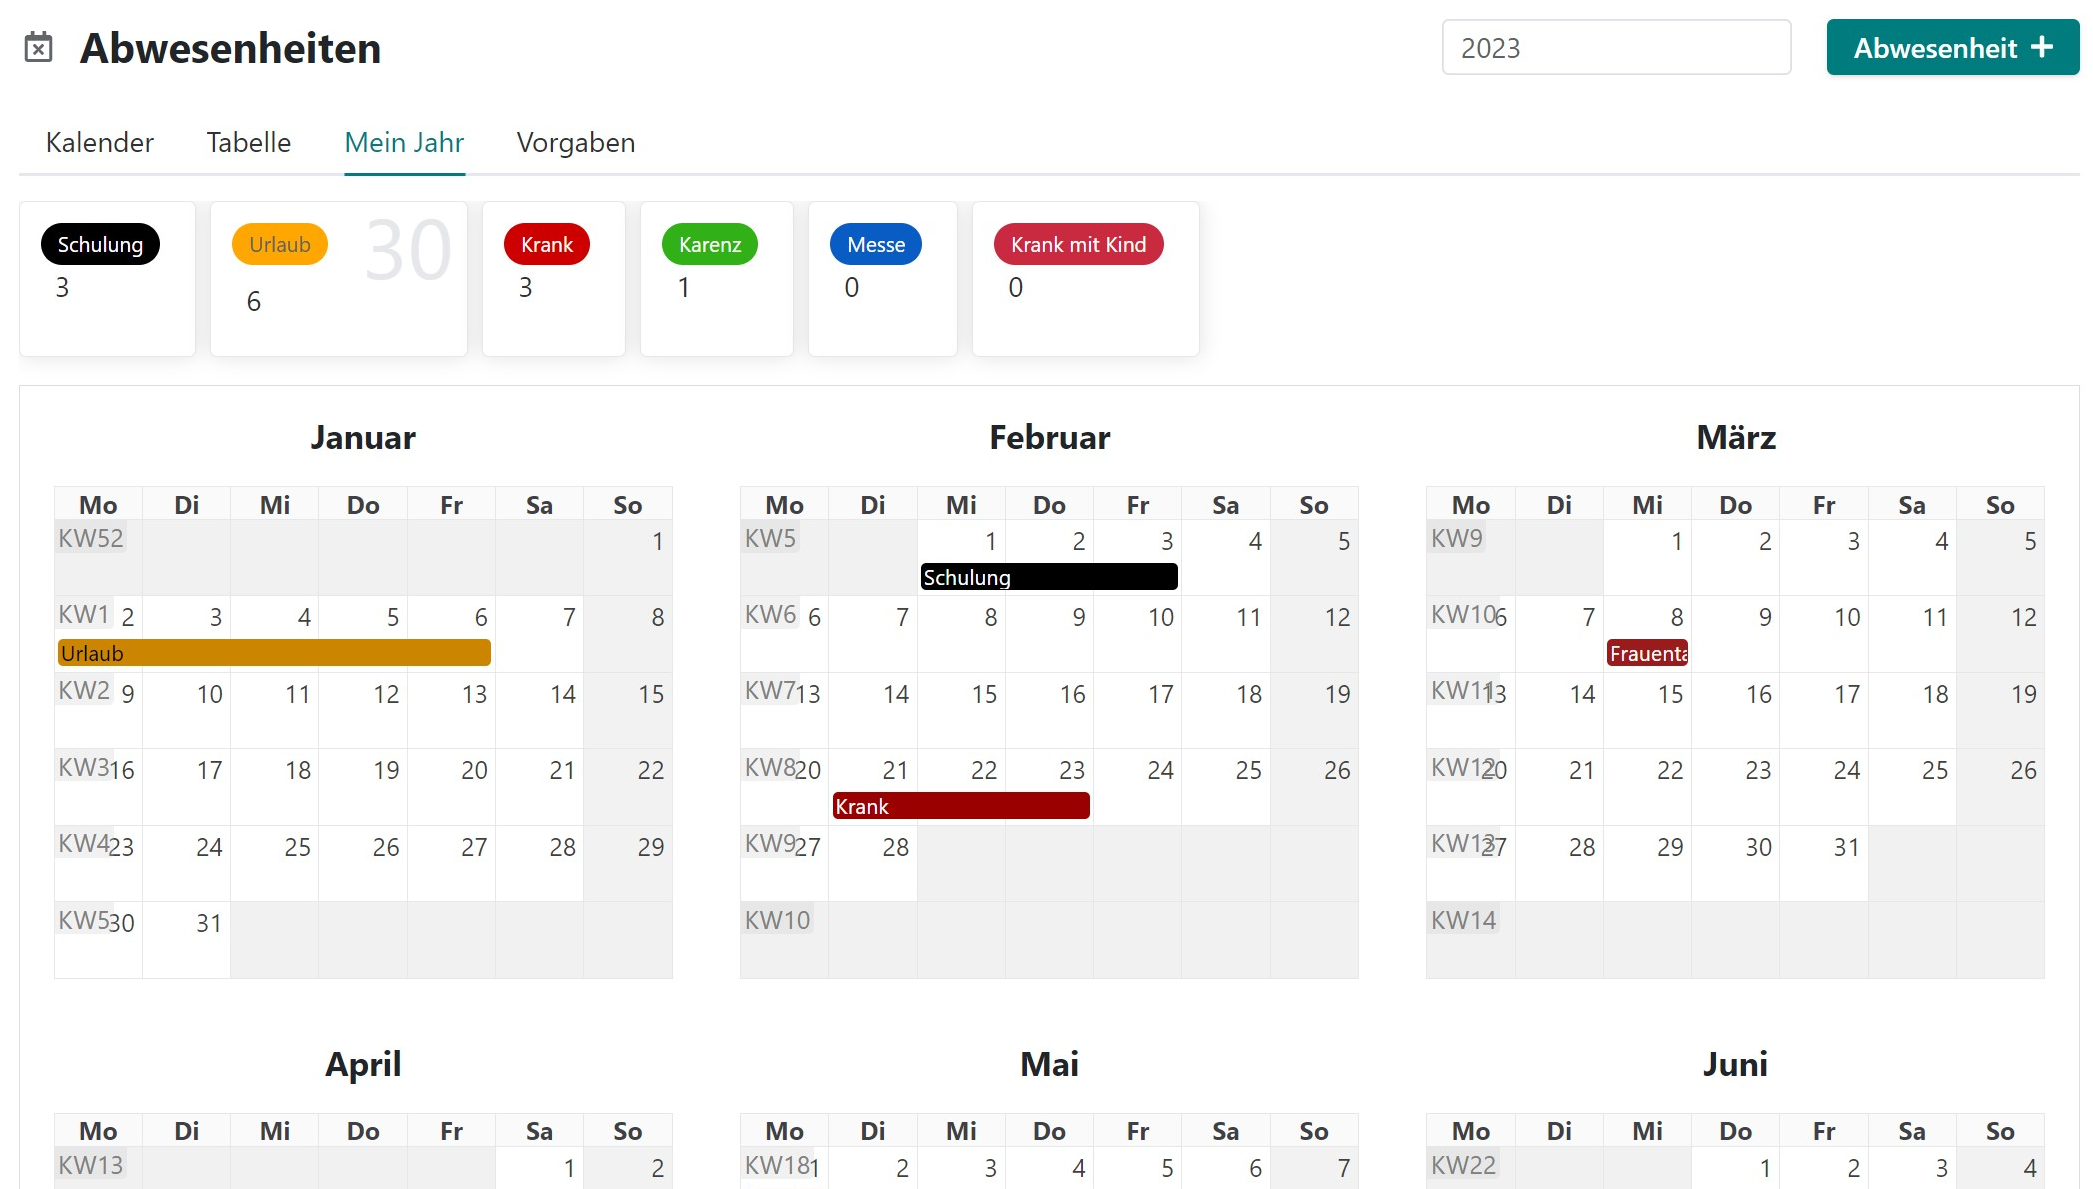The width and height of the screenshot is (2093, 1189).
Task: Click the year input field showing 2023
Action: pyautogui.click(x=1615, y=47)
